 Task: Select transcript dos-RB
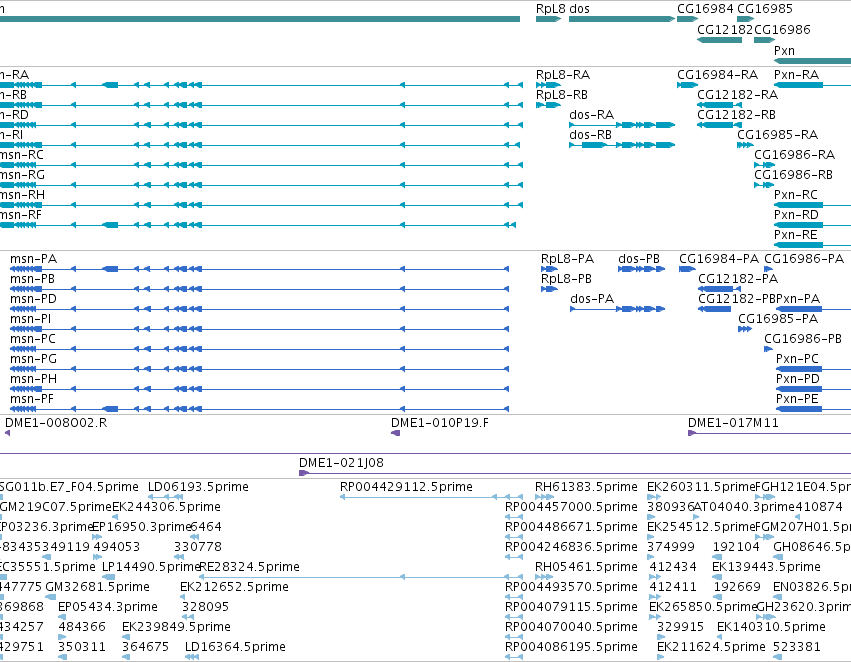590,135
